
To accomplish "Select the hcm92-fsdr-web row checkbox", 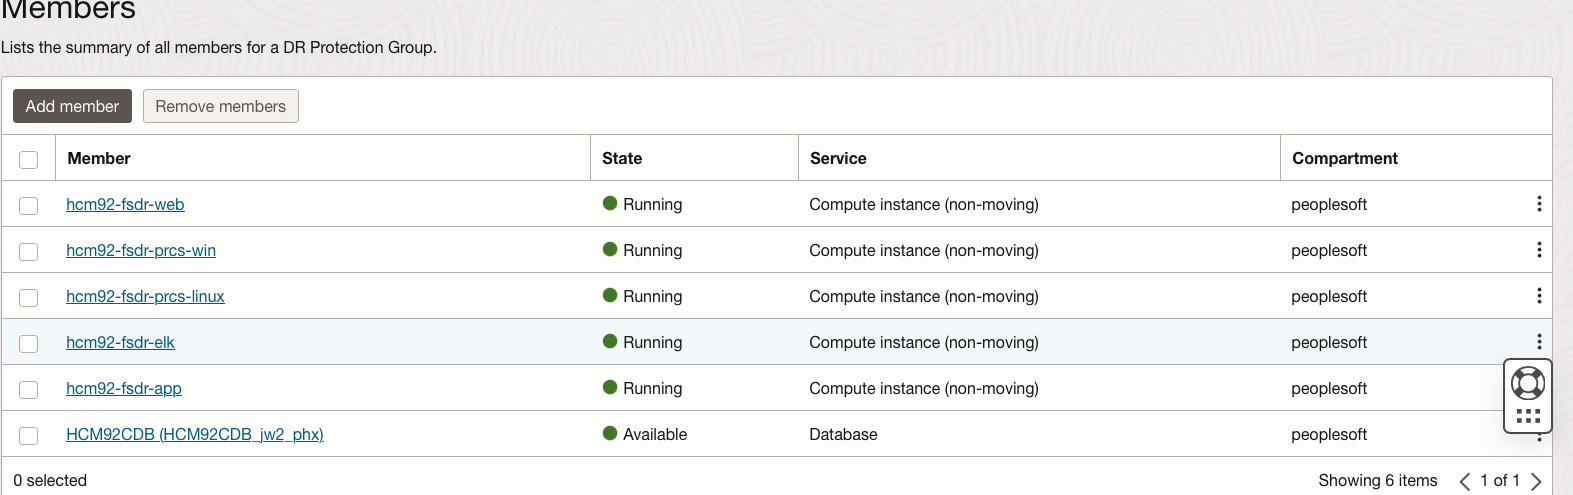I will click(29, 206).
